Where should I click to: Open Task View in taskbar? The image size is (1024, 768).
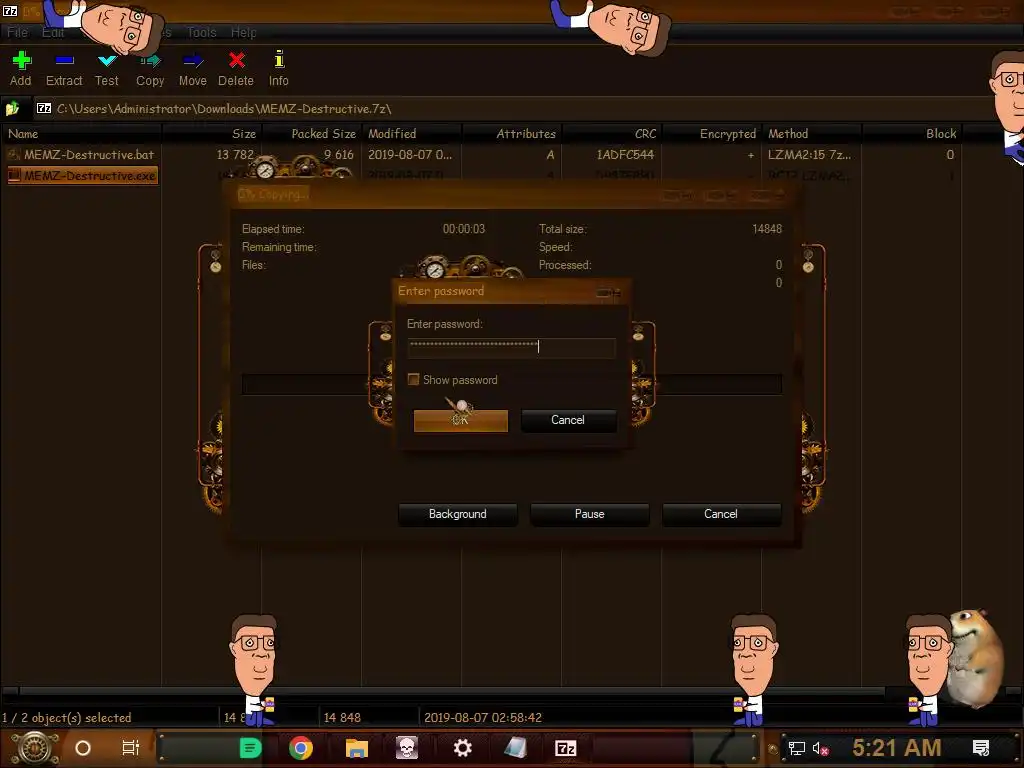[x=131, y=748]
